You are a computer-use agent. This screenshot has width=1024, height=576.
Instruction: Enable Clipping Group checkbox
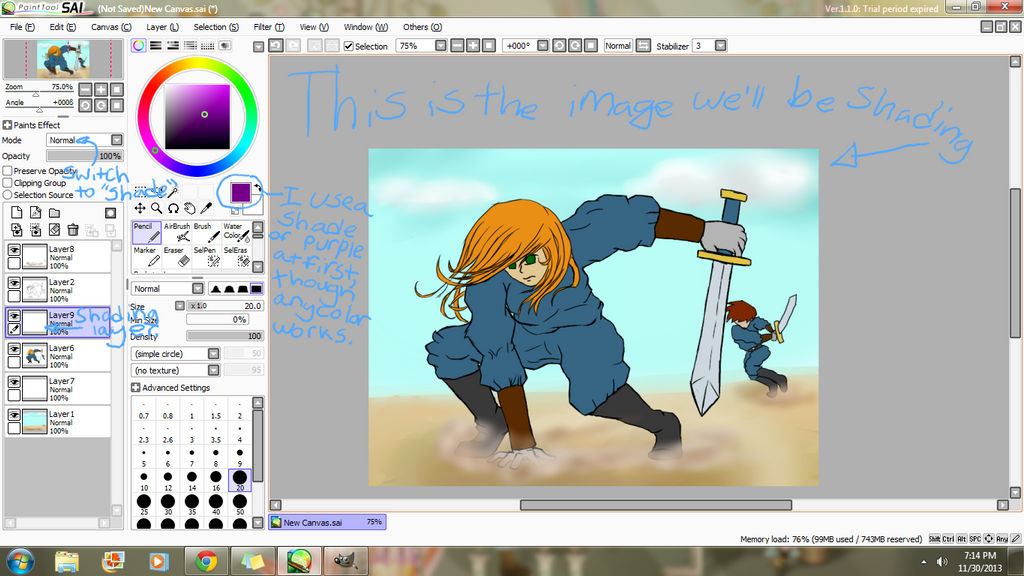[x=8, y=183]
